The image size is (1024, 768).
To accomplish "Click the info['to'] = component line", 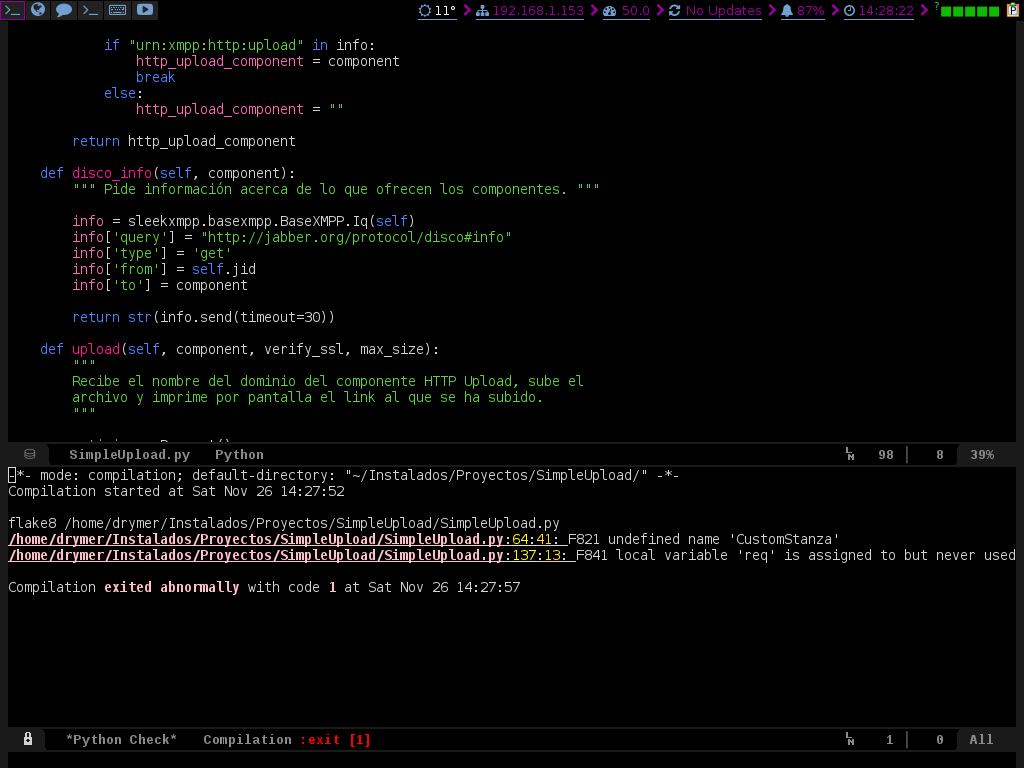I will [160, 285].
